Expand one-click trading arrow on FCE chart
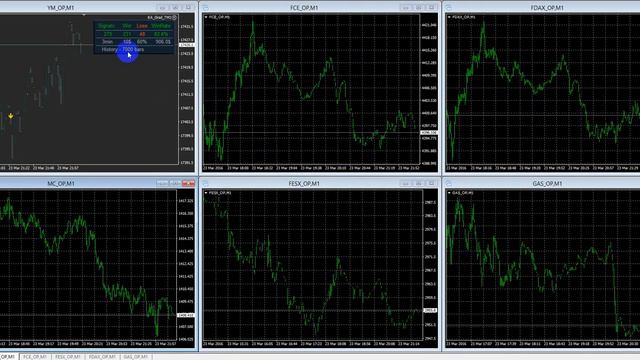This screenshot has width=640, height=360. [x=206, y=17]
